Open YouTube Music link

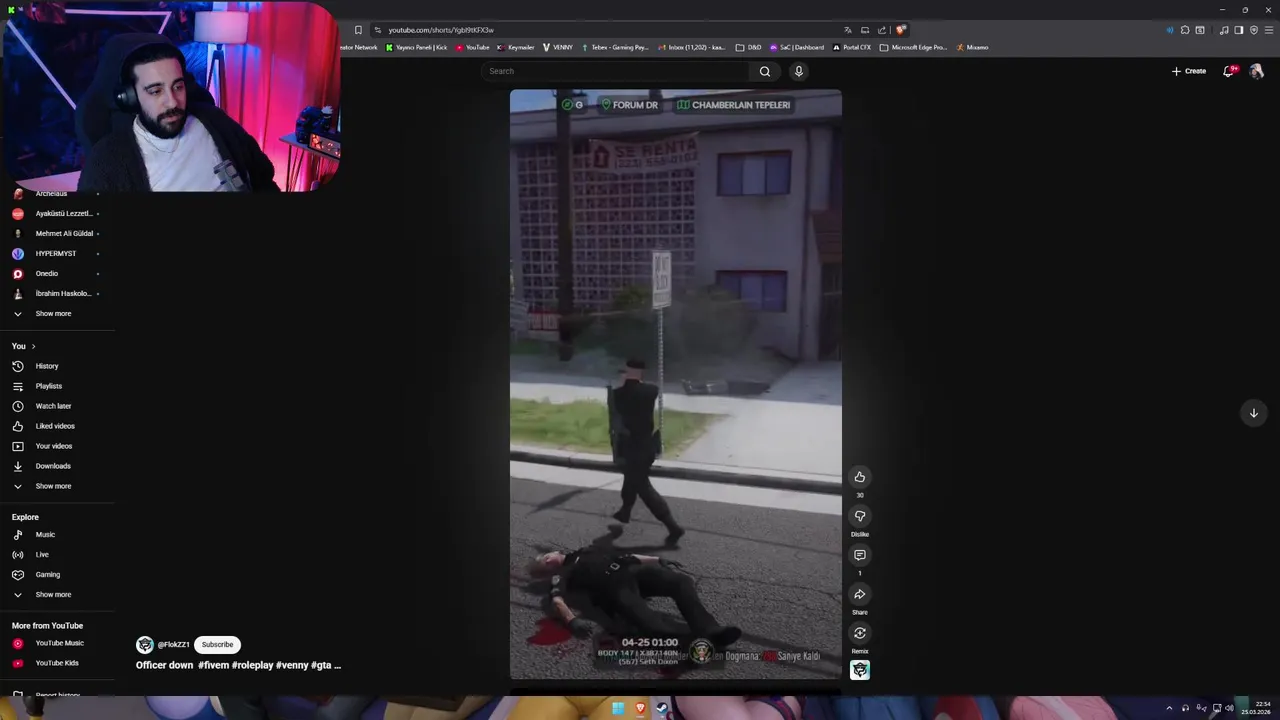[59, 643]
